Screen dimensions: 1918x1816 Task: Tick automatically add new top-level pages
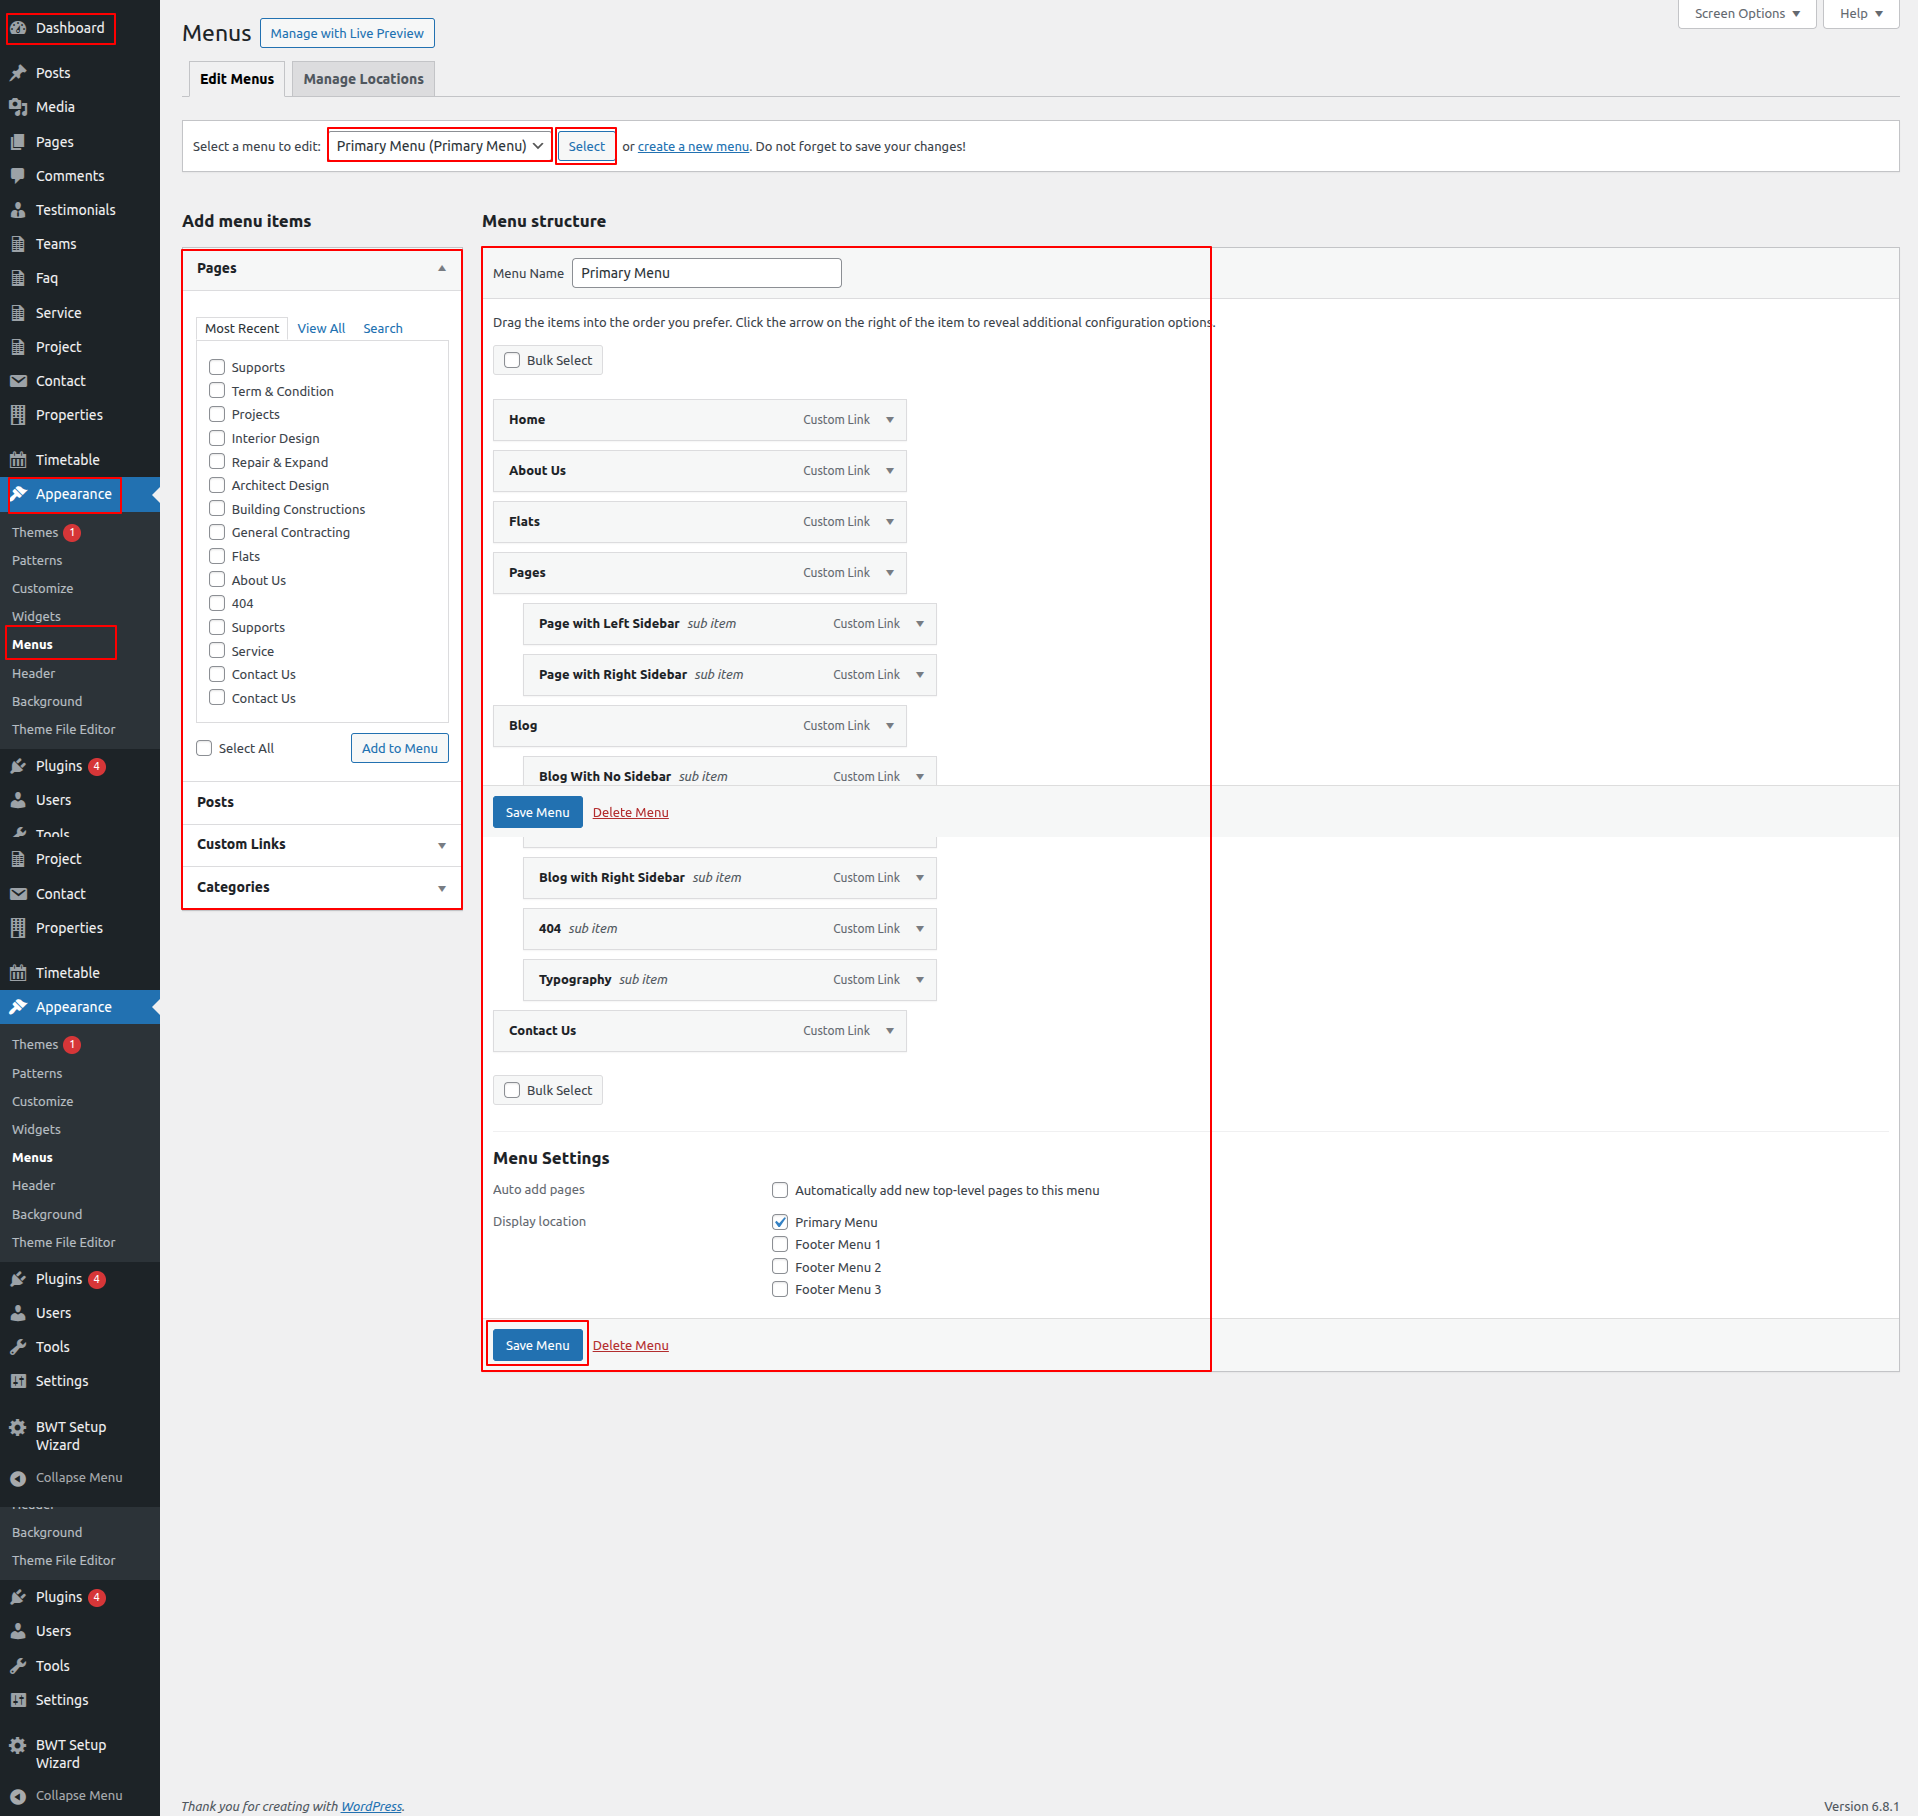(780, 1190)
